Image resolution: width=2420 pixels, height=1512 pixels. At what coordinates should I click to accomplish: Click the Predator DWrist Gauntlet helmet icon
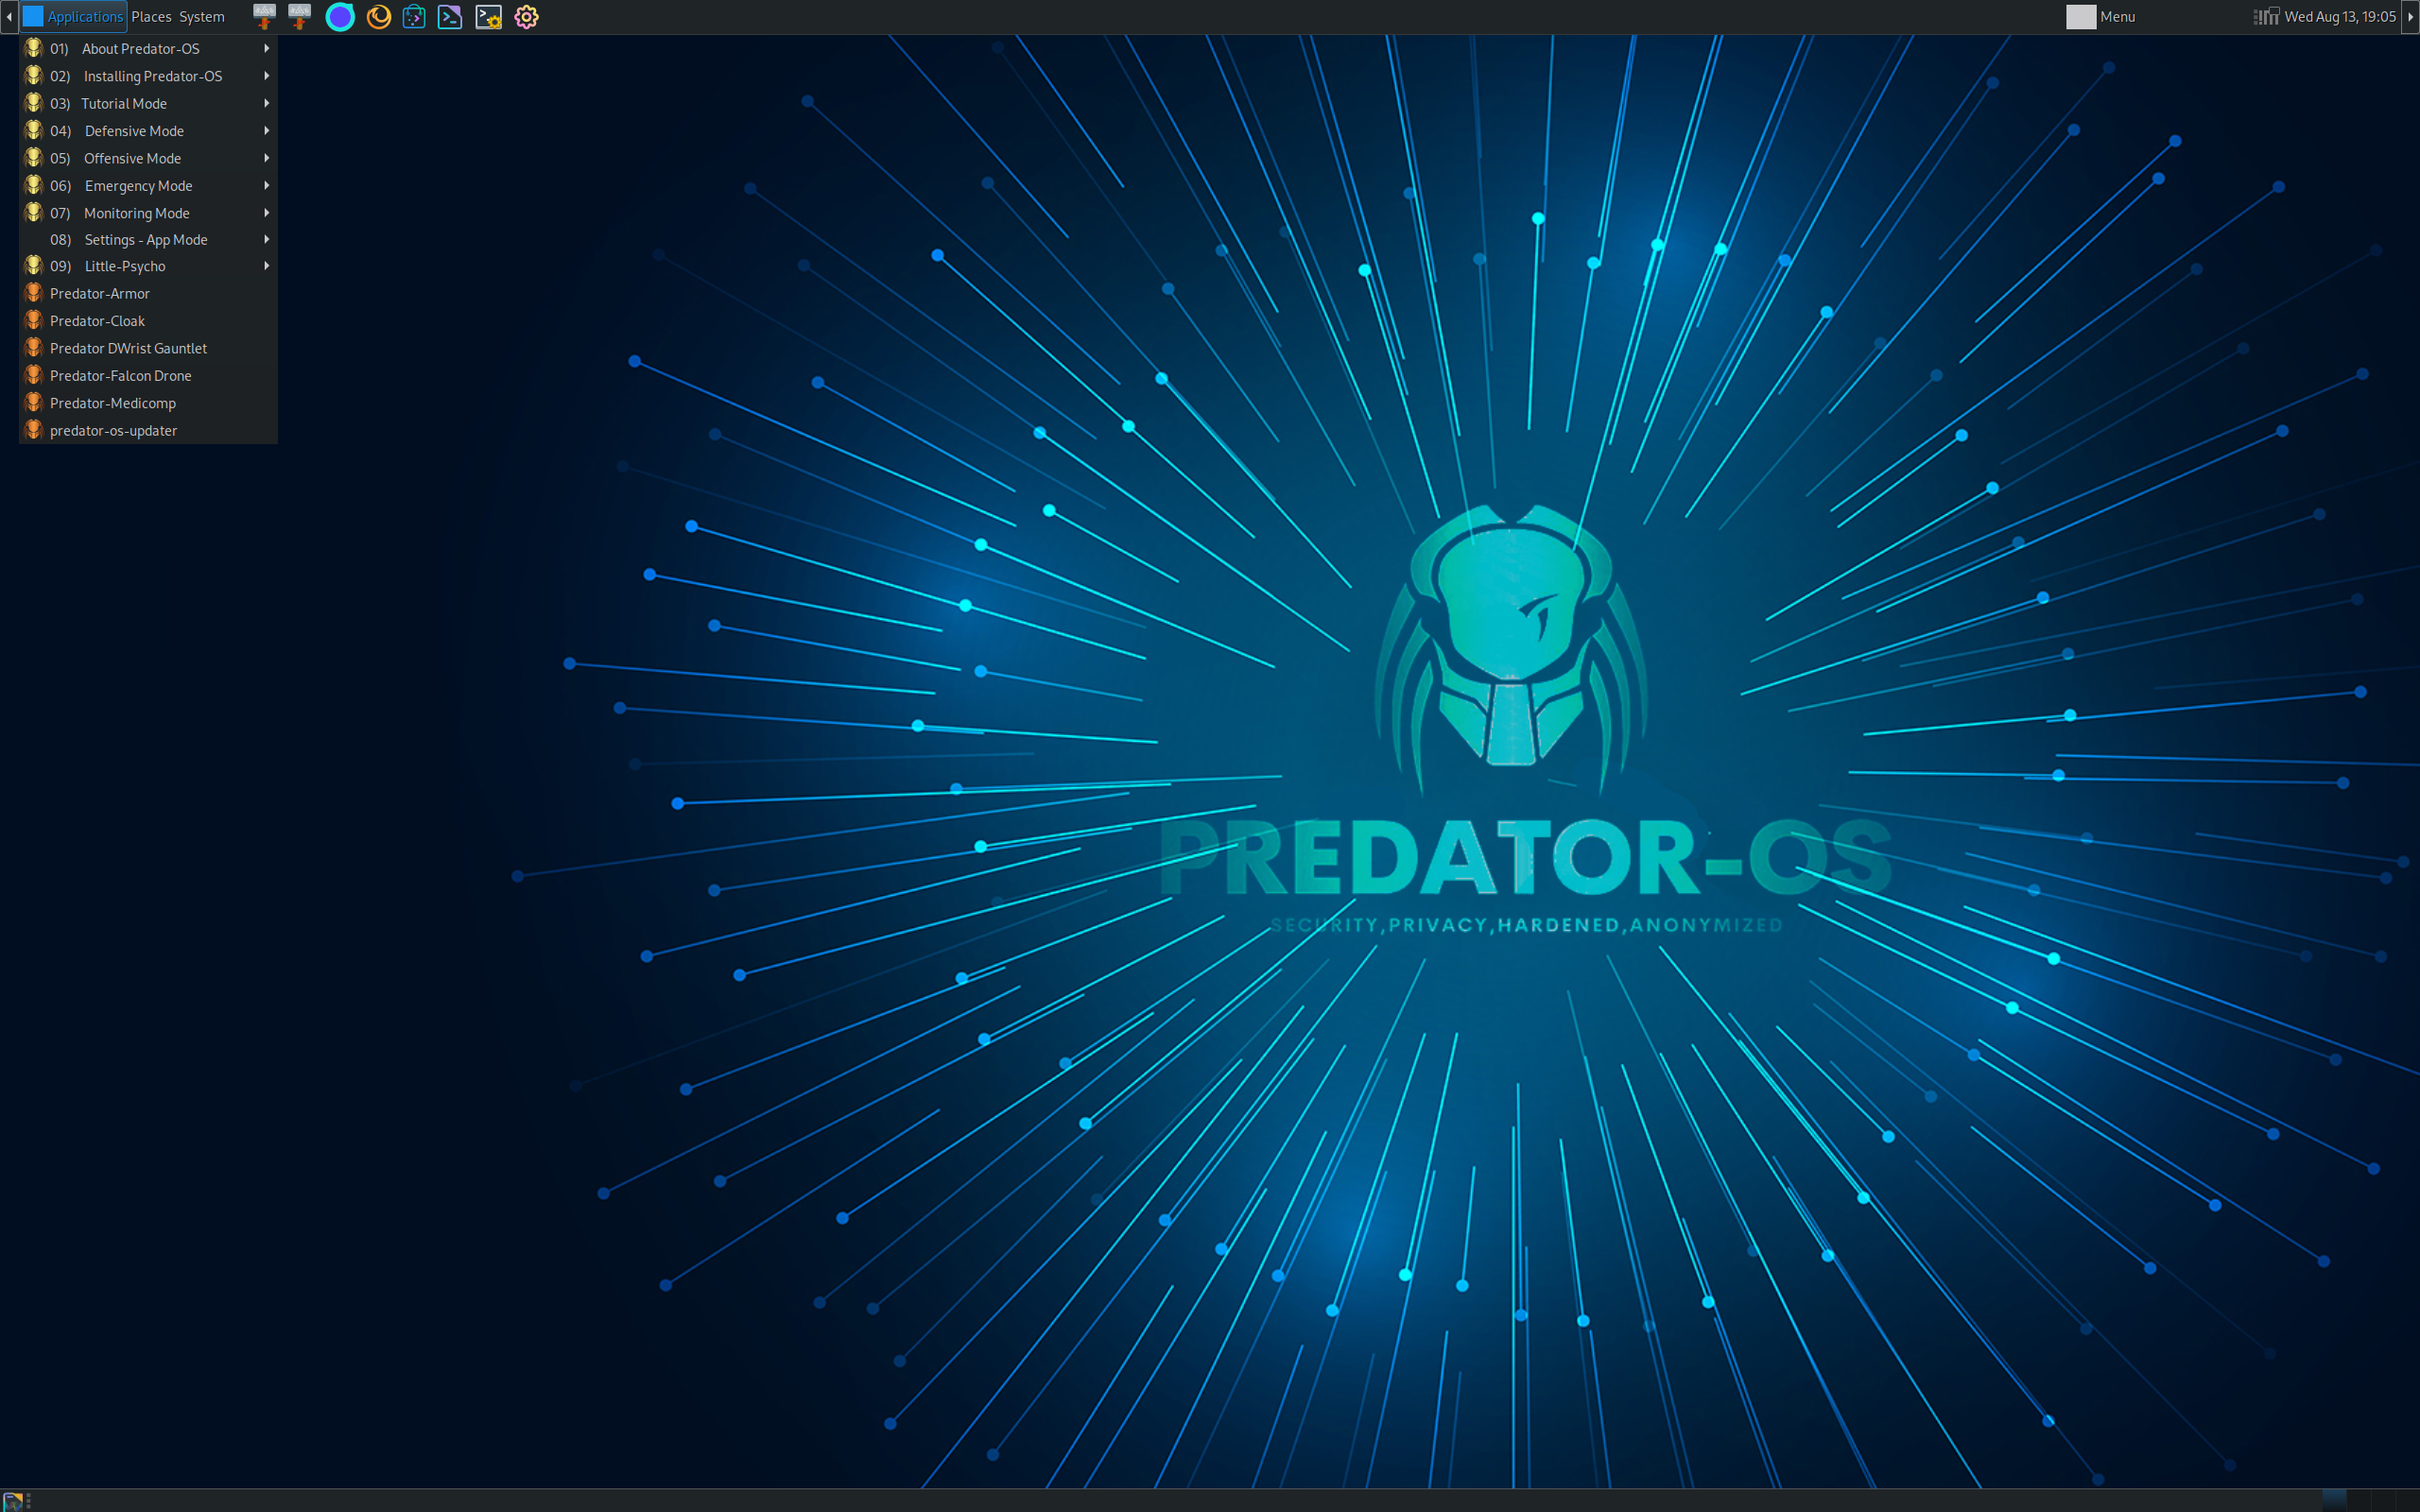33,348
